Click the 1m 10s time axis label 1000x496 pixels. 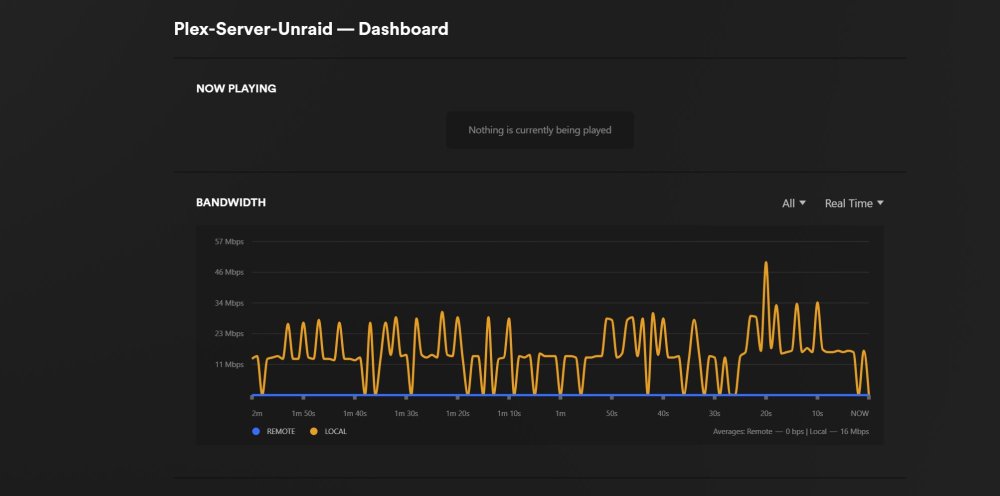coord(509,413)
